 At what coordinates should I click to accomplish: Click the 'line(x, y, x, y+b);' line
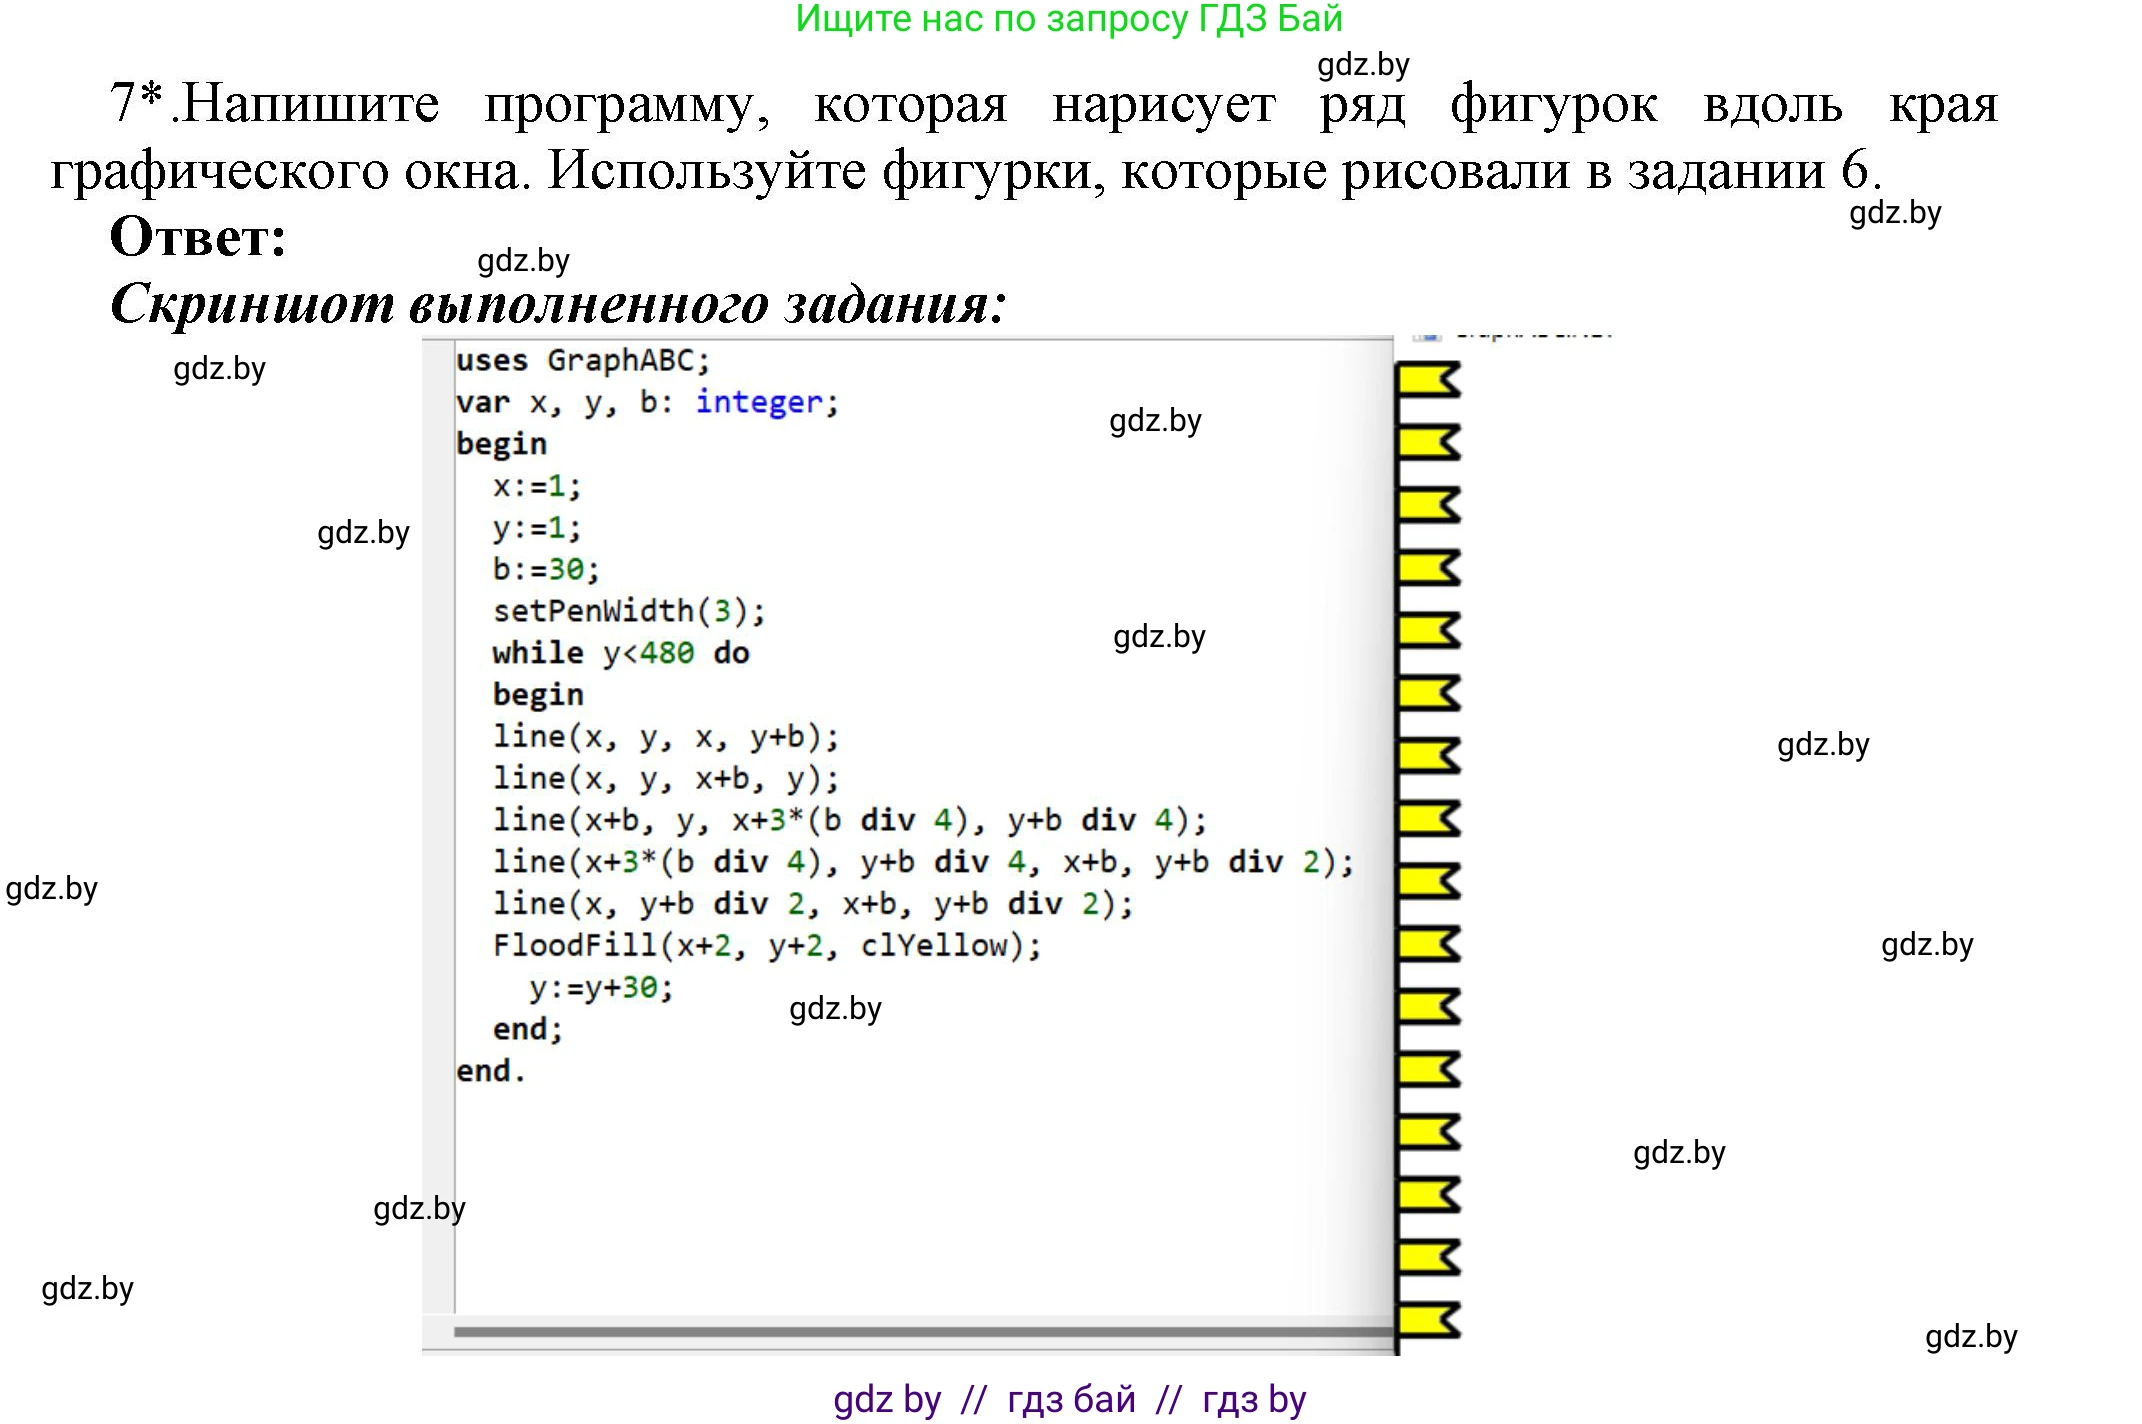[665, 737]
